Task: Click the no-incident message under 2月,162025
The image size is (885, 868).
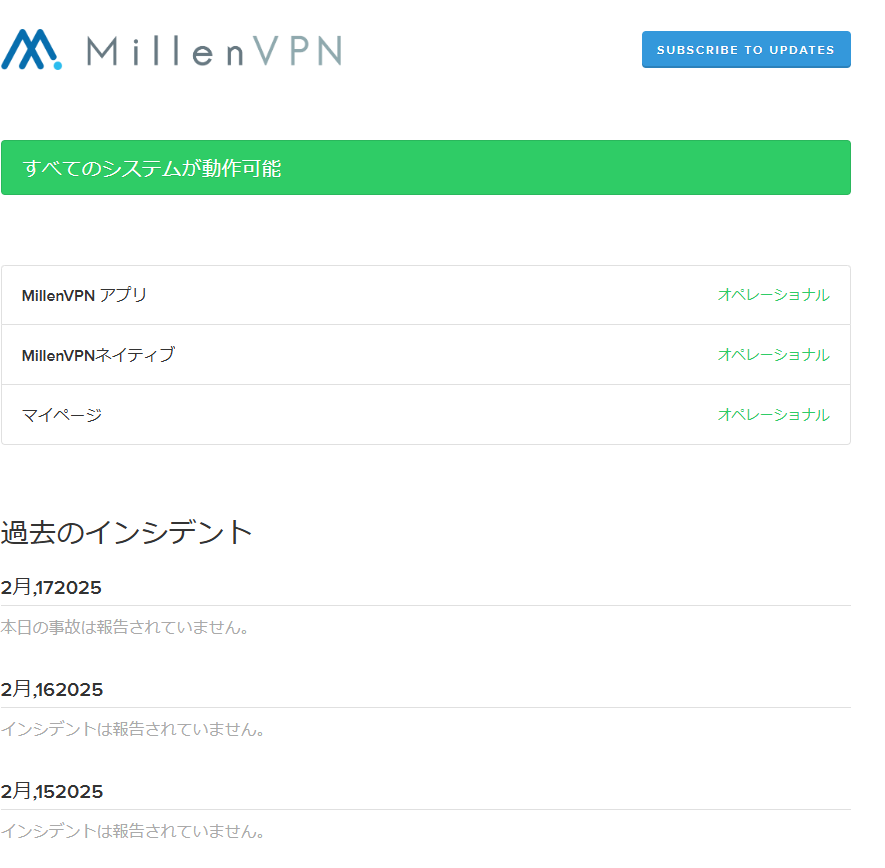Action: 132,730
